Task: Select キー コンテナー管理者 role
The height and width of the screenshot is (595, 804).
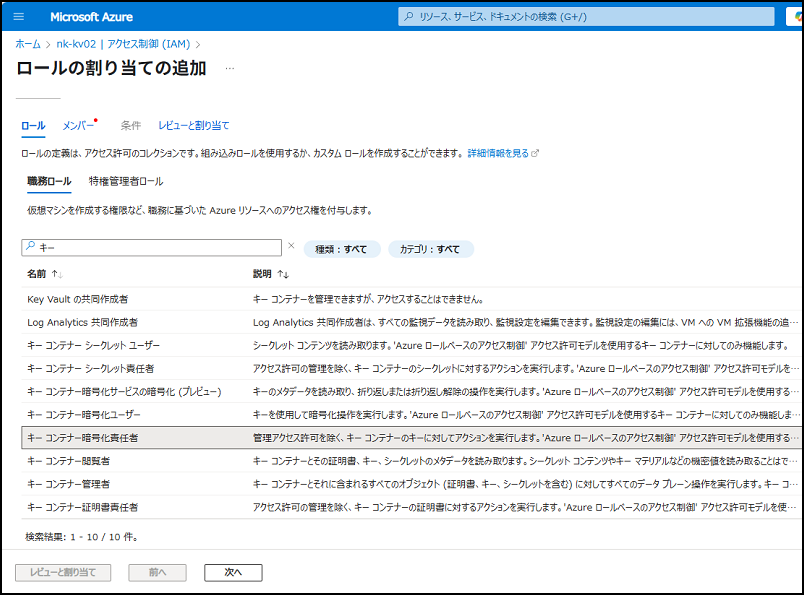Action: click(x=411, y=484)
